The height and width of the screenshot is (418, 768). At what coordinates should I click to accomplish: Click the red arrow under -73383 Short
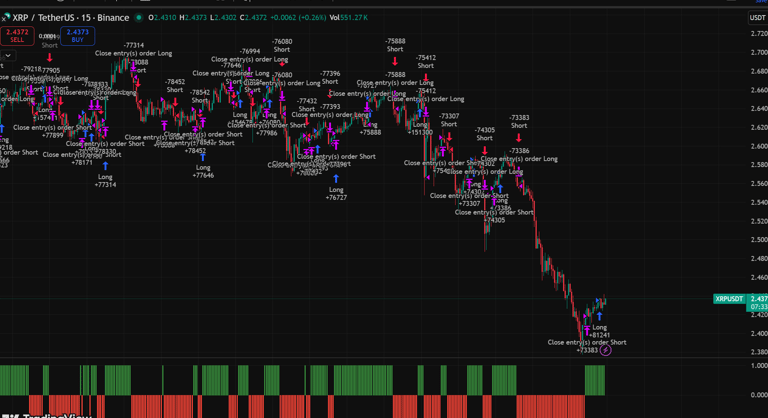point(519,138)
